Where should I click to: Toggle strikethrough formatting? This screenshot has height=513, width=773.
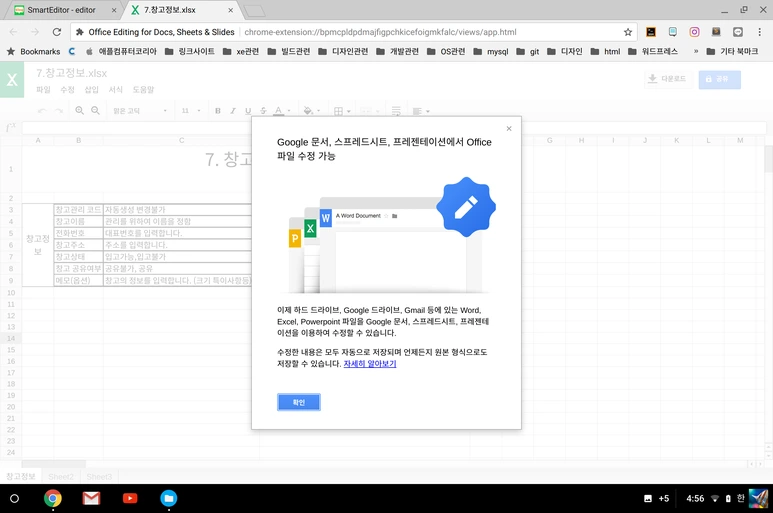point(263,111)
